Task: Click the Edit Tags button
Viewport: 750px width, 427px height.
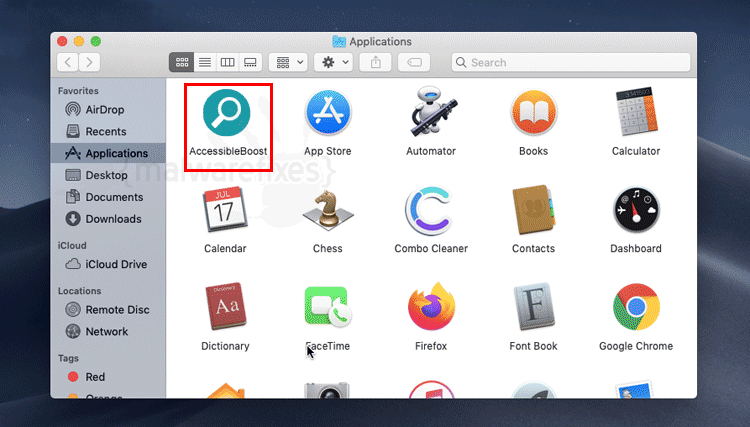Action: [x=414, y=62]
